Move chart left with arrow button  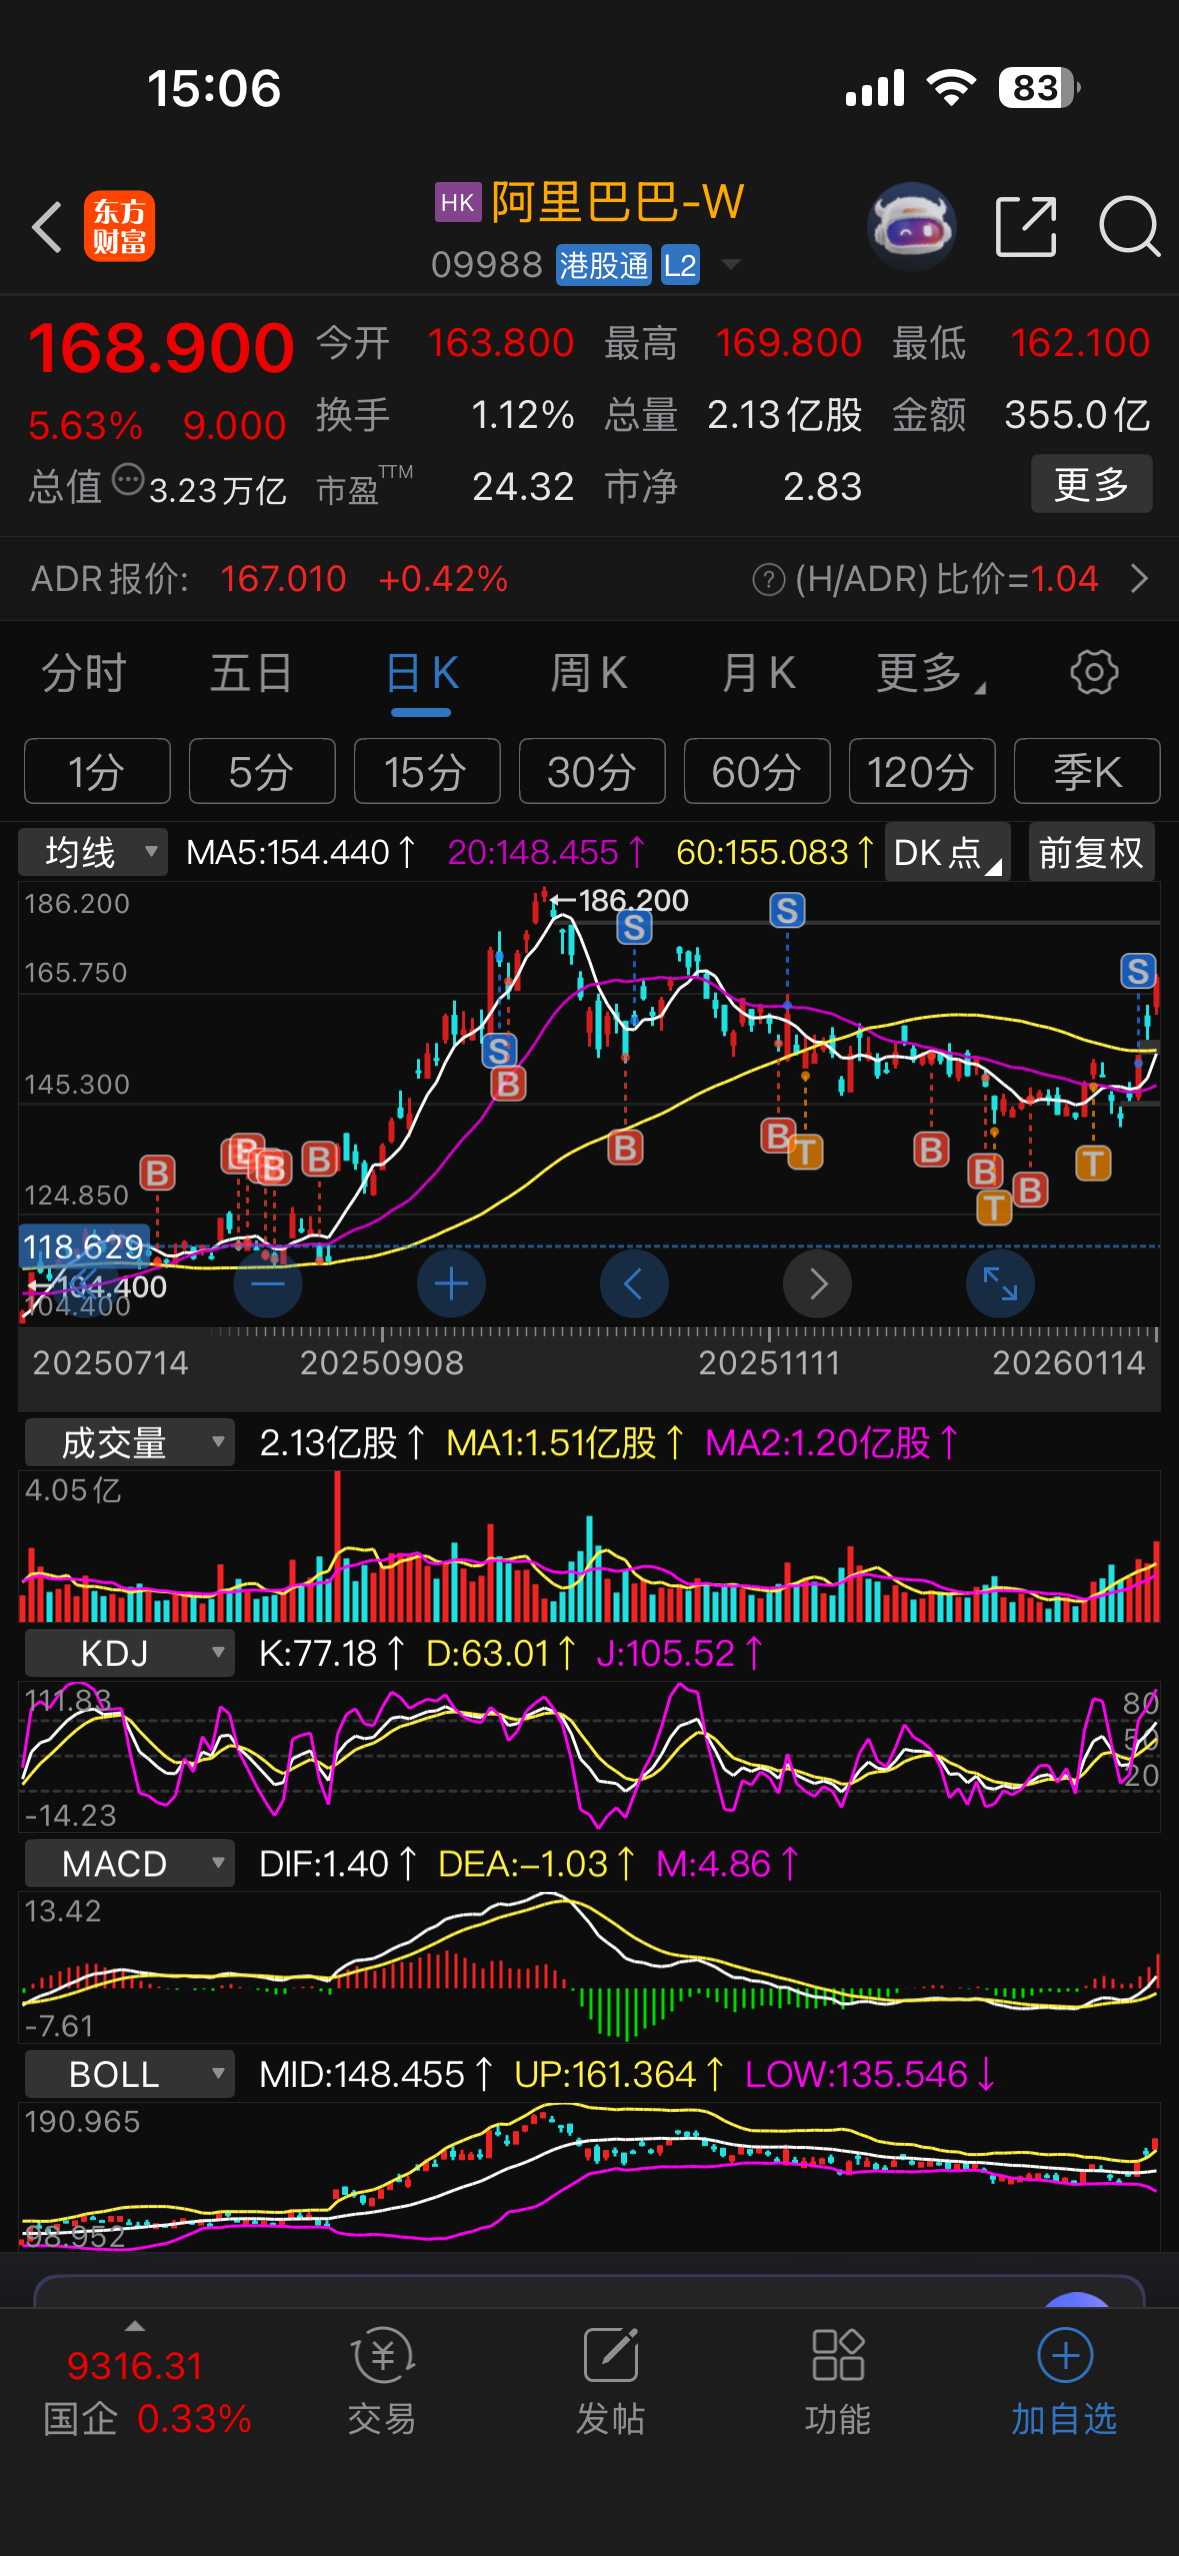634,1283
